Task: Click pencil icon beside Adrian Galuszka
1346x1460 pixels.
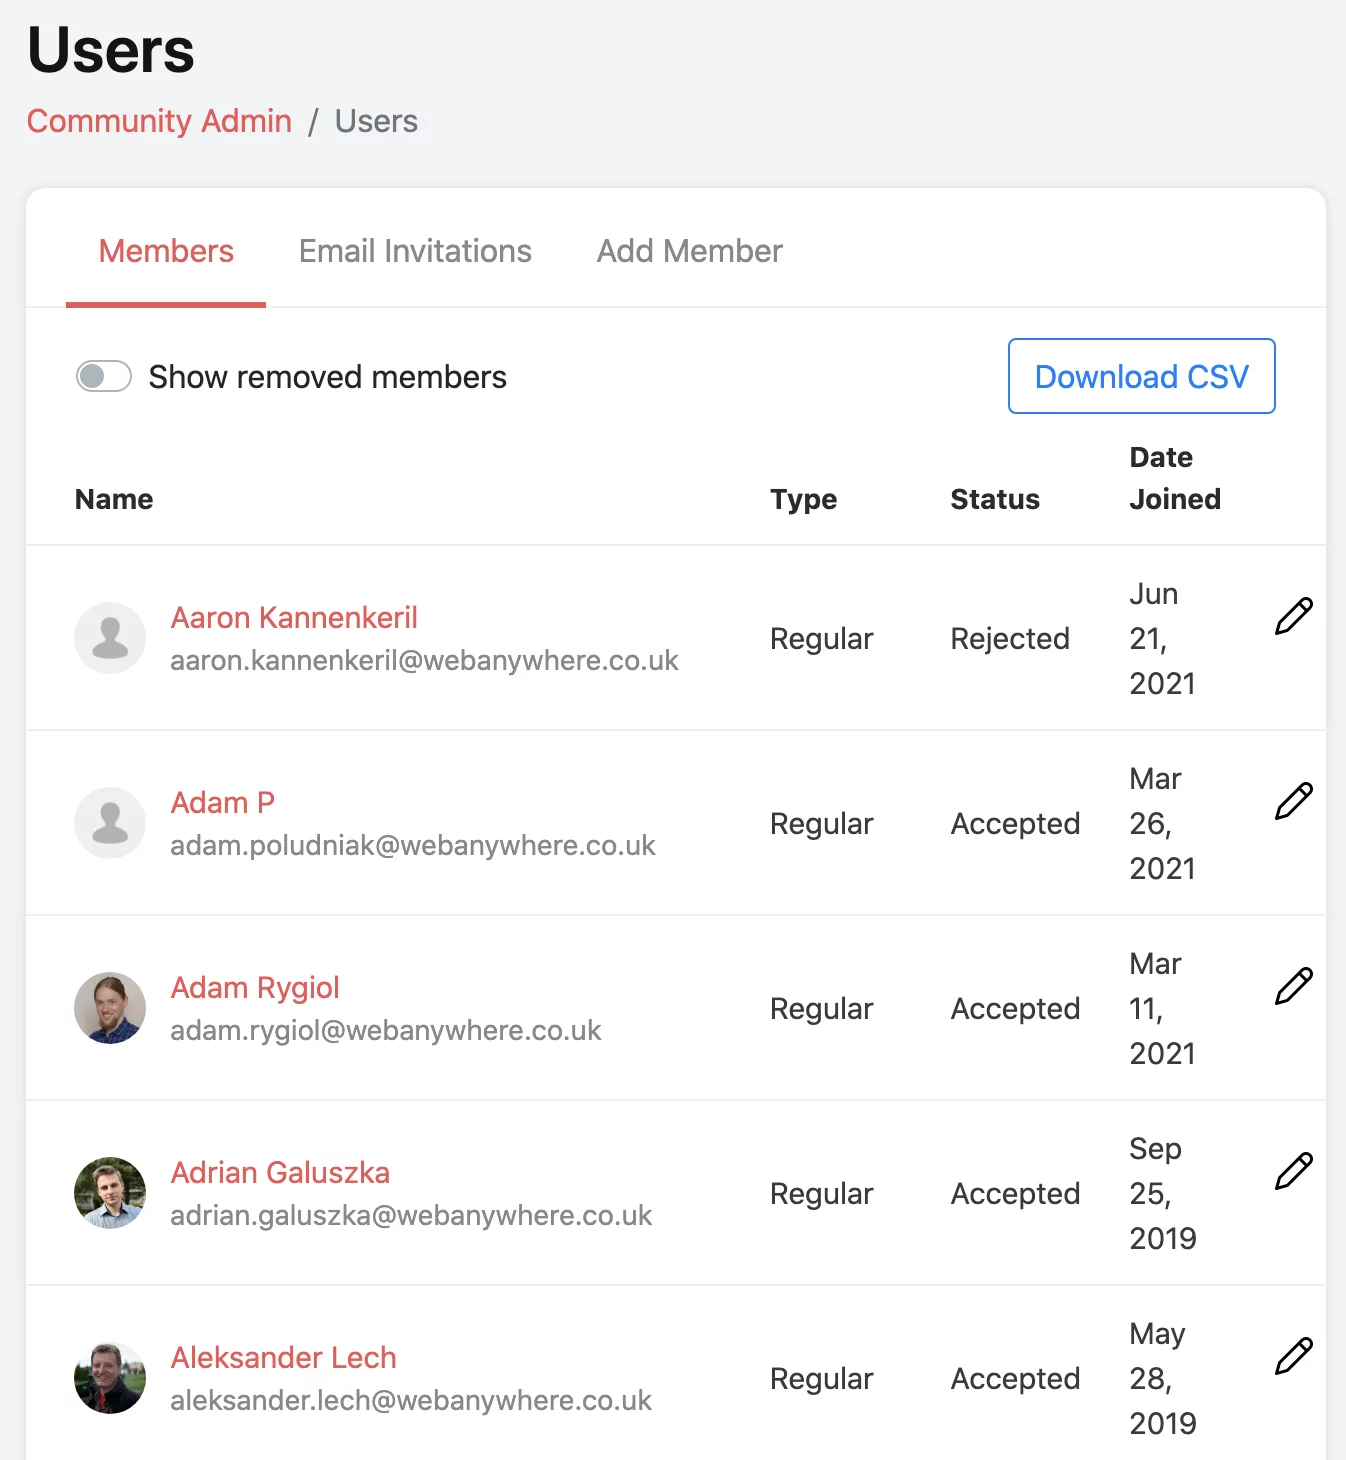Action: [1293, 1171]
